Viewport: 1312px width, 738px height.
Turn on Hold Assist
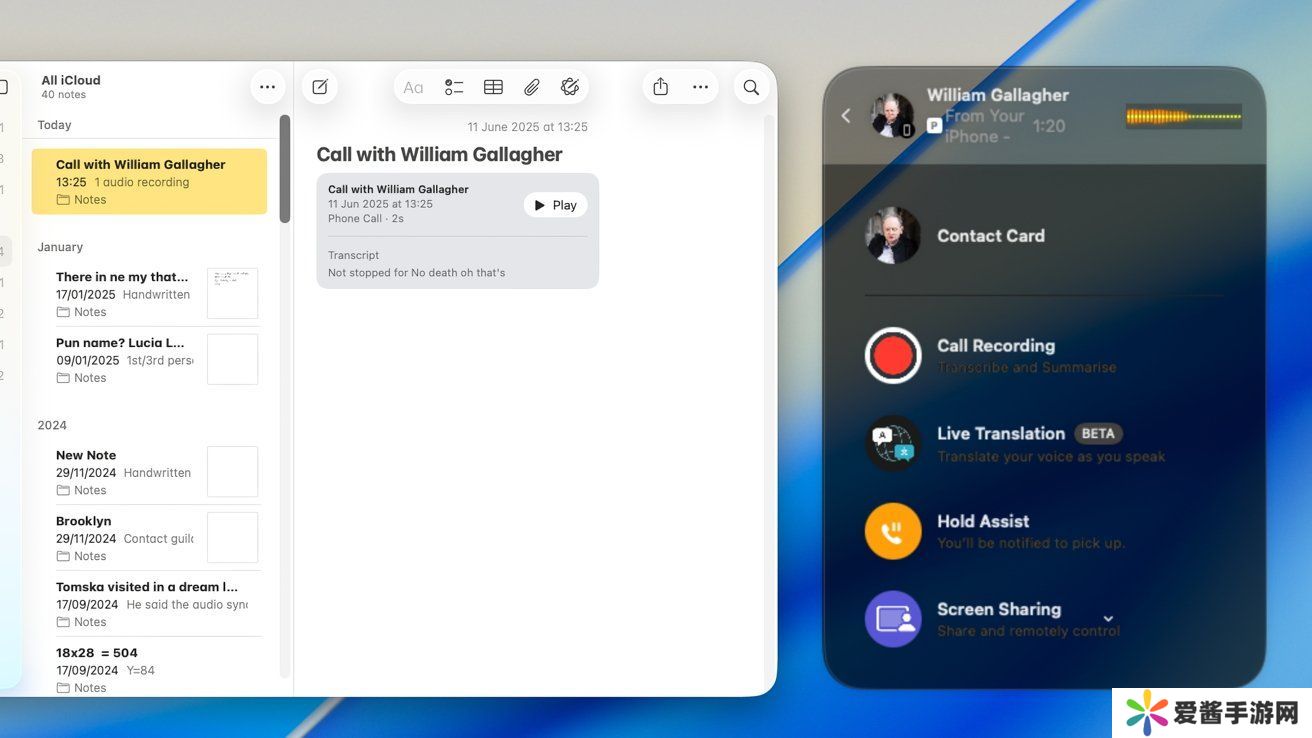pyautogui.click(x=892, y=531)
